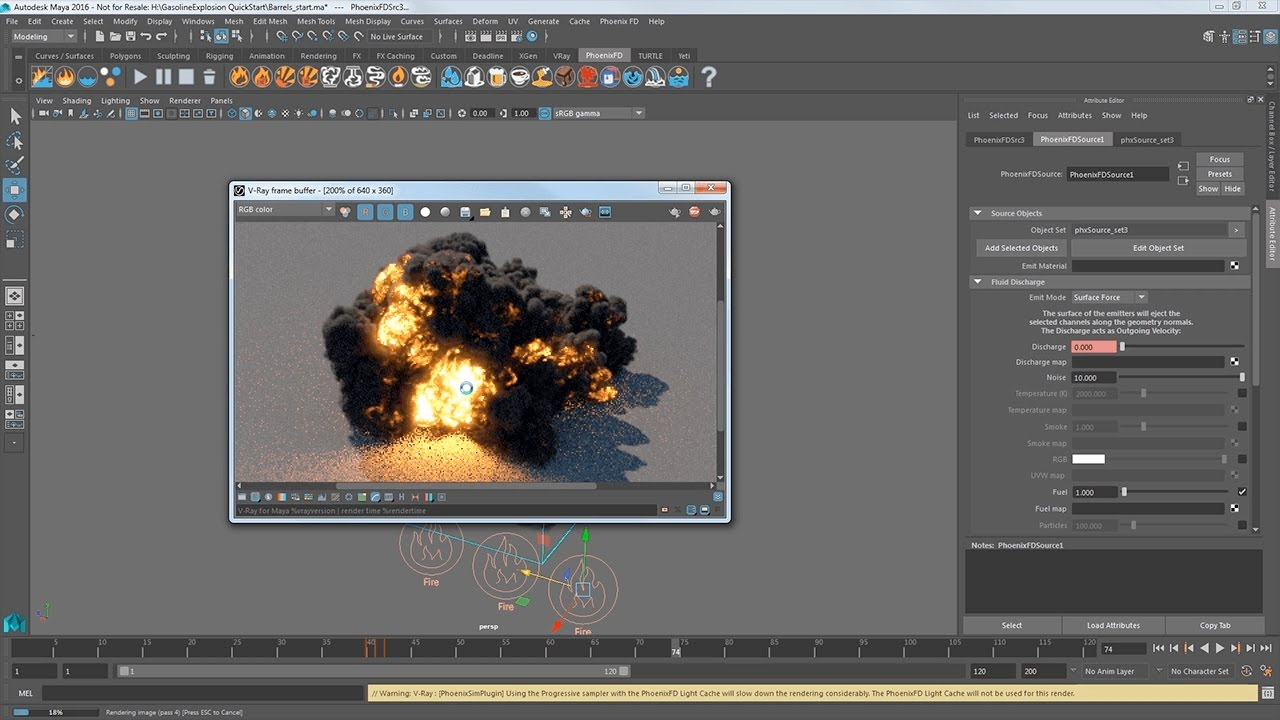The width and height of the screenshot is (1280, 720).
Task: Click the milk carton preset shelf icon
Action: [x=473, y=76]
